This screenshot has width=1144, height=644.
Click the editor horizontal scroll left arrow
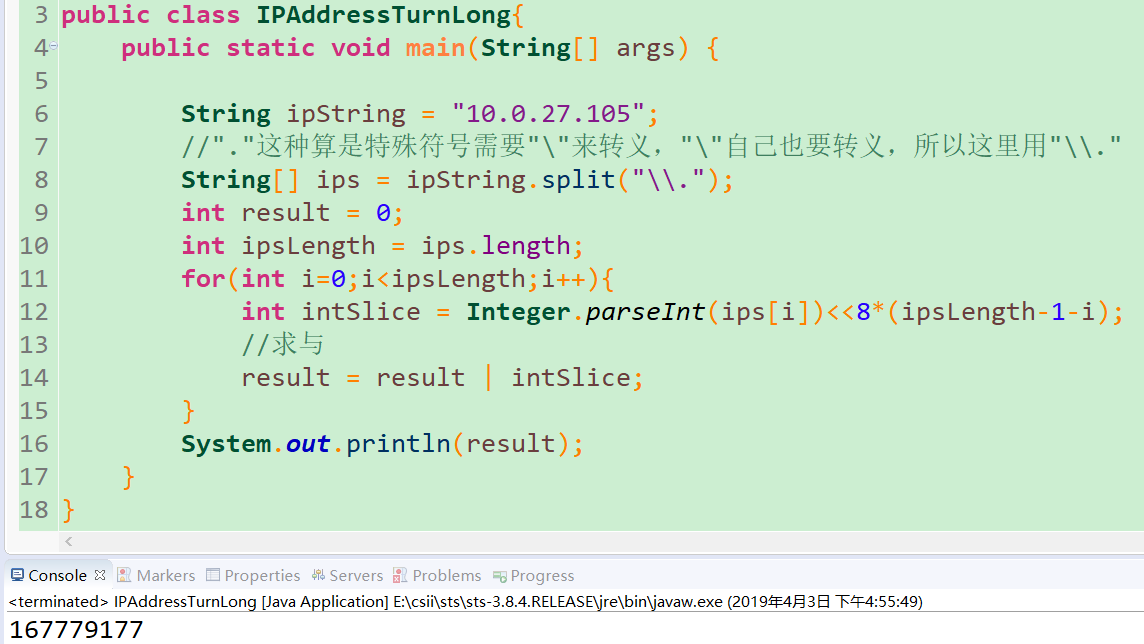[x=69, y=541]
